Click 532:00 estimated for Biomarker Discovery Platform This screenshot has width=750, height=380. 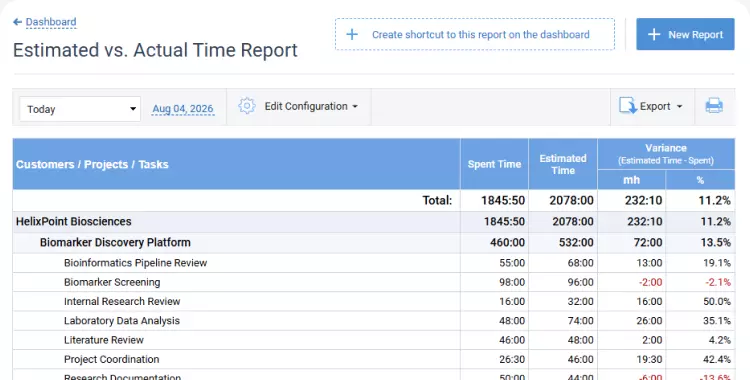point(576,243)
